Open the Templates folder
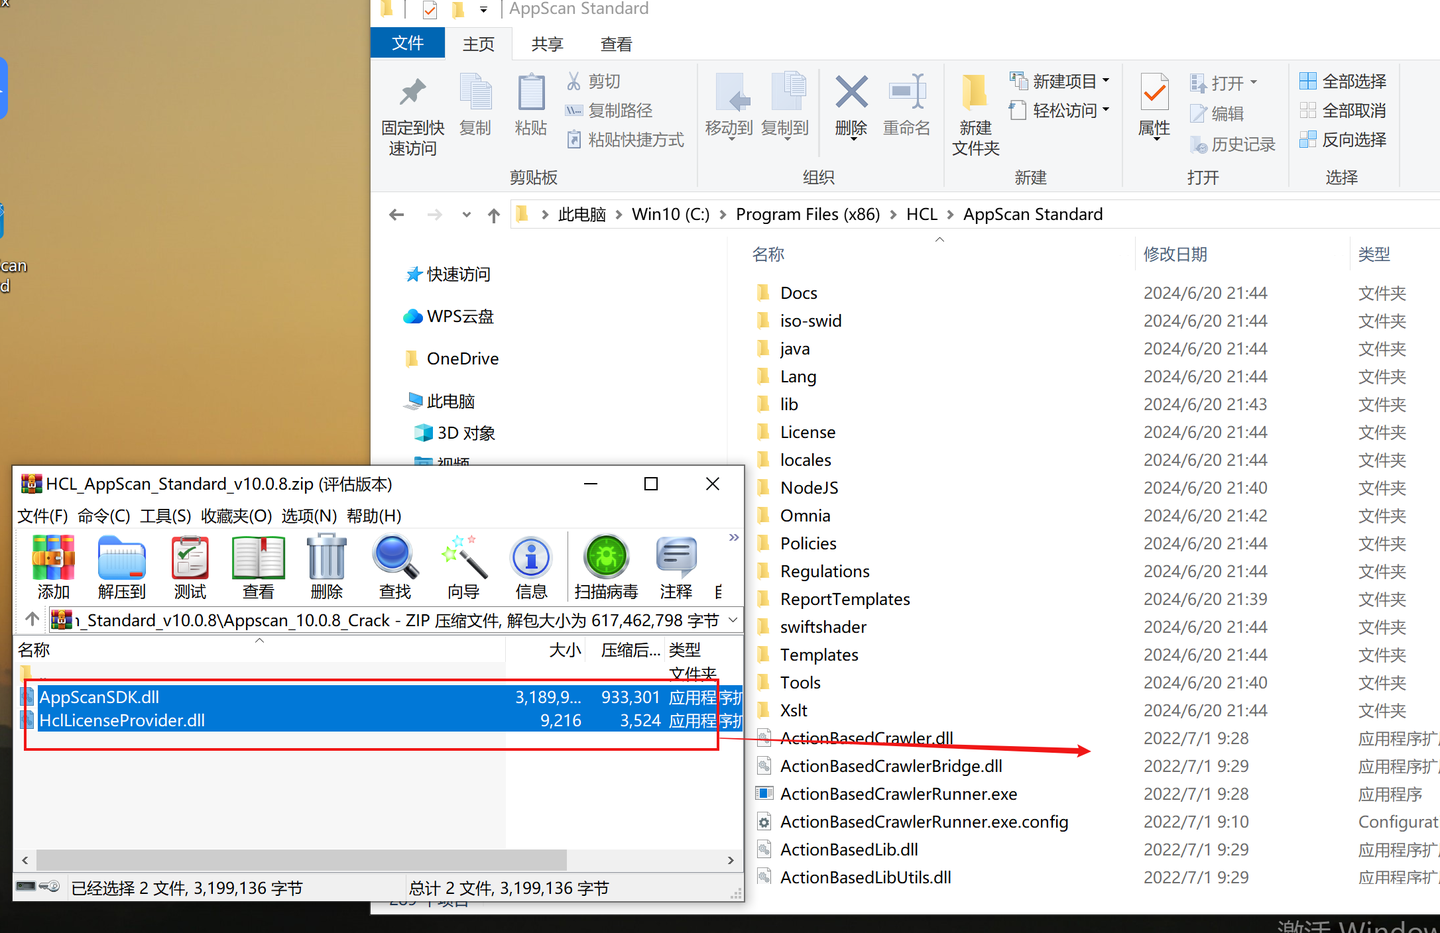This screenshot has width=1440, height=933. (x=819, y=655)
